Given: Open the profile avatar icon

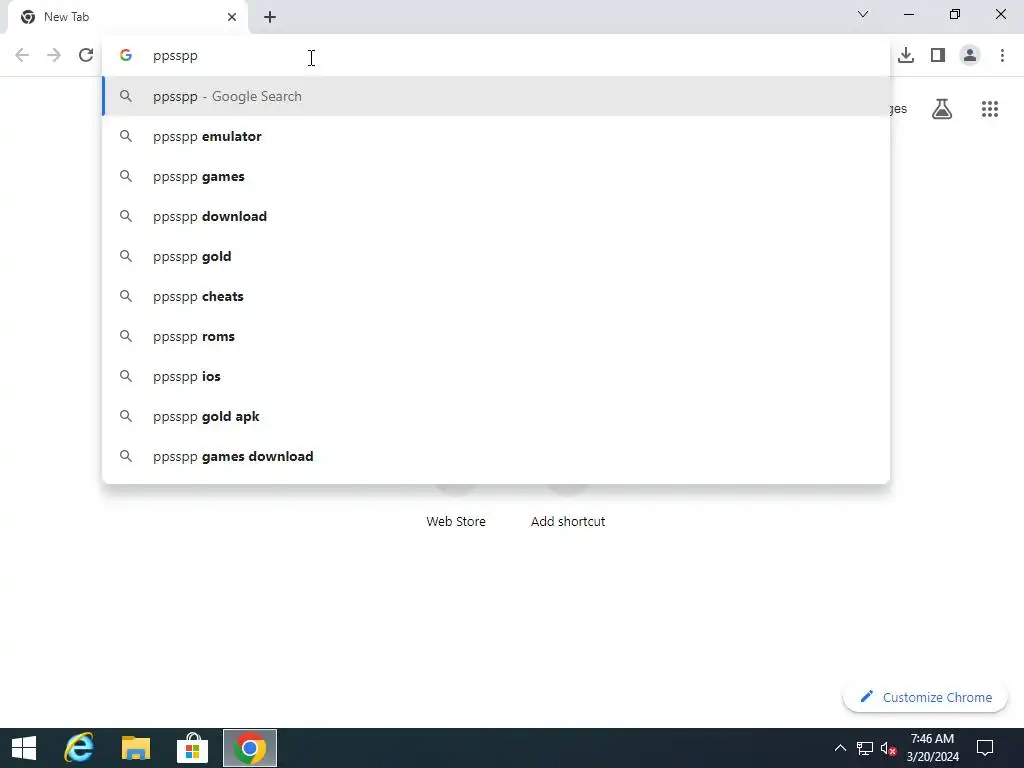Looking at the screenshot, I should pos(970,56).
